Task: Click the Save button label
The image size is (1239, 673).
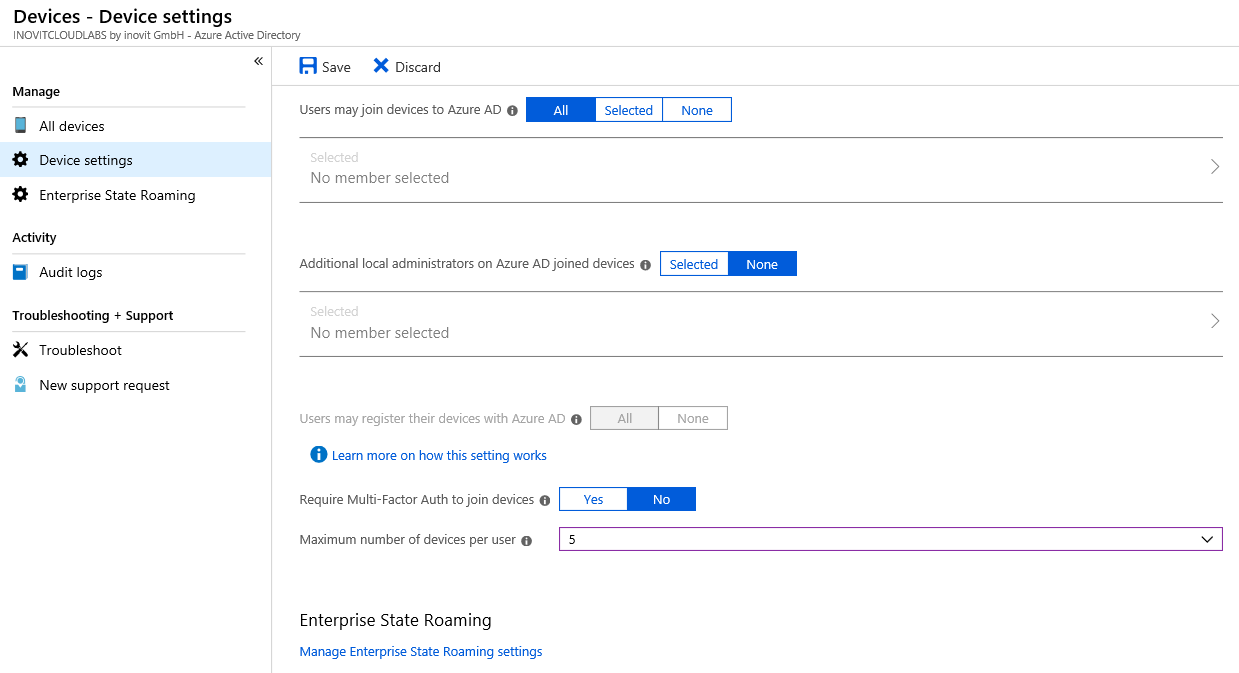Action: click(336, 67)
